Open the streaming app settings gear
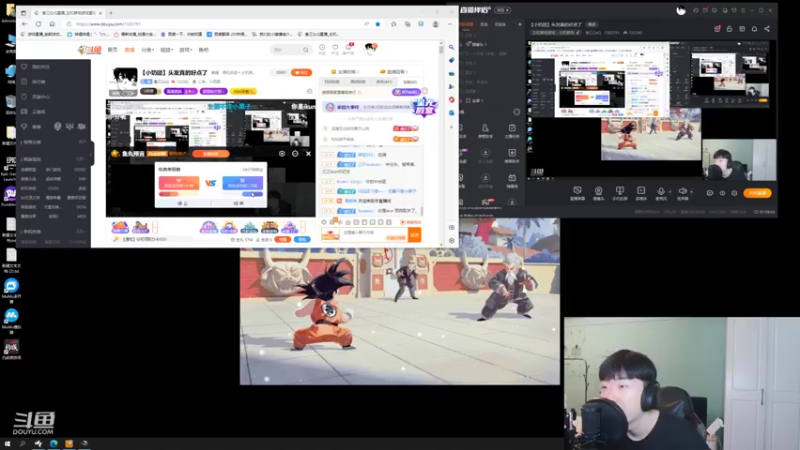The width and height of the screenshot is (800, 450). 734,193
